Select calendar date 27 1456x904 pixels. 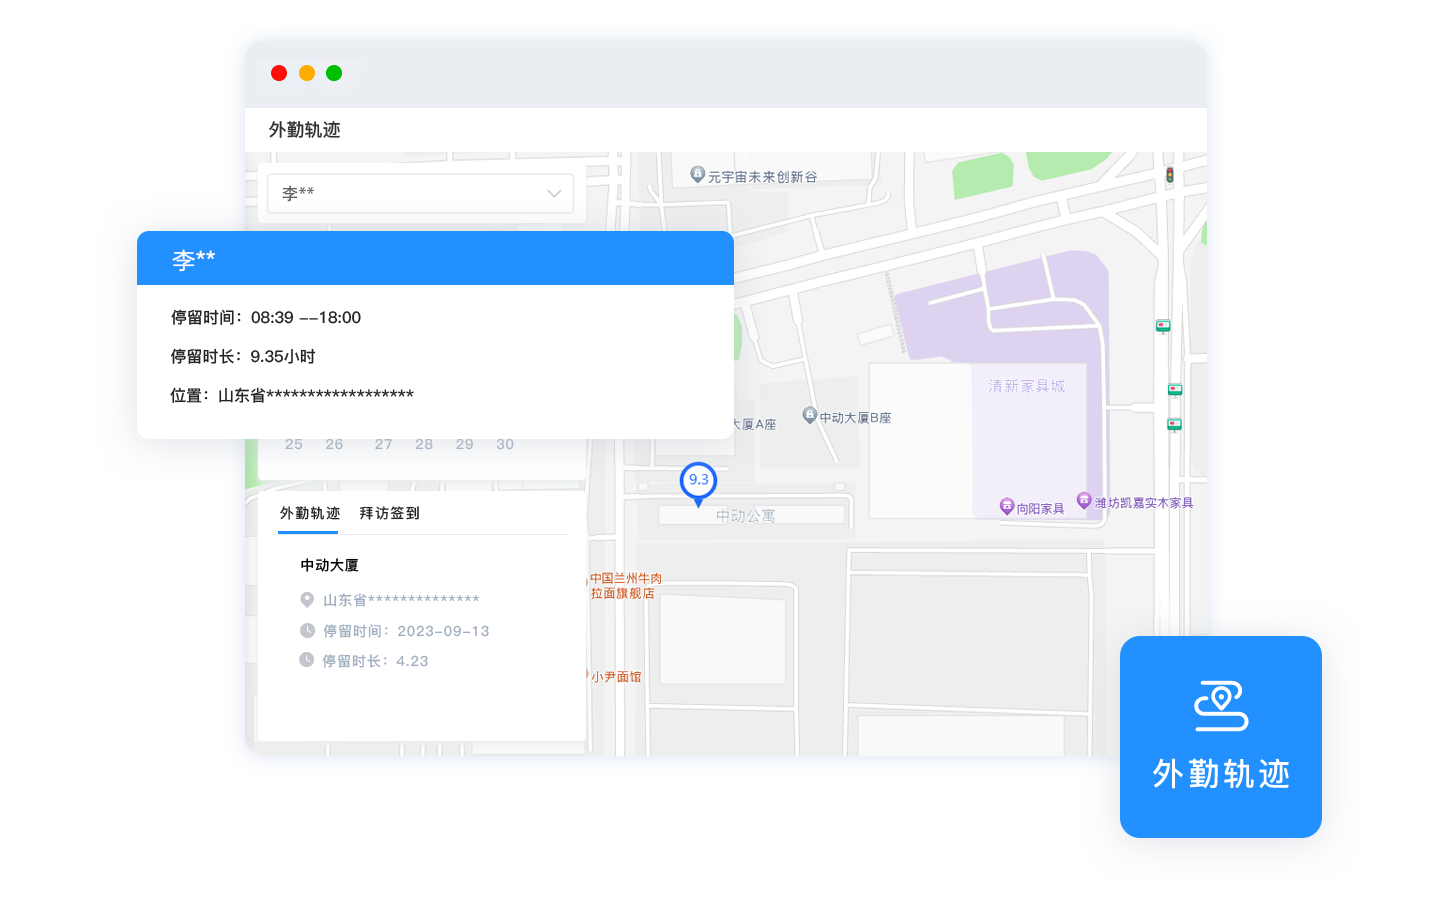(383, 444)
